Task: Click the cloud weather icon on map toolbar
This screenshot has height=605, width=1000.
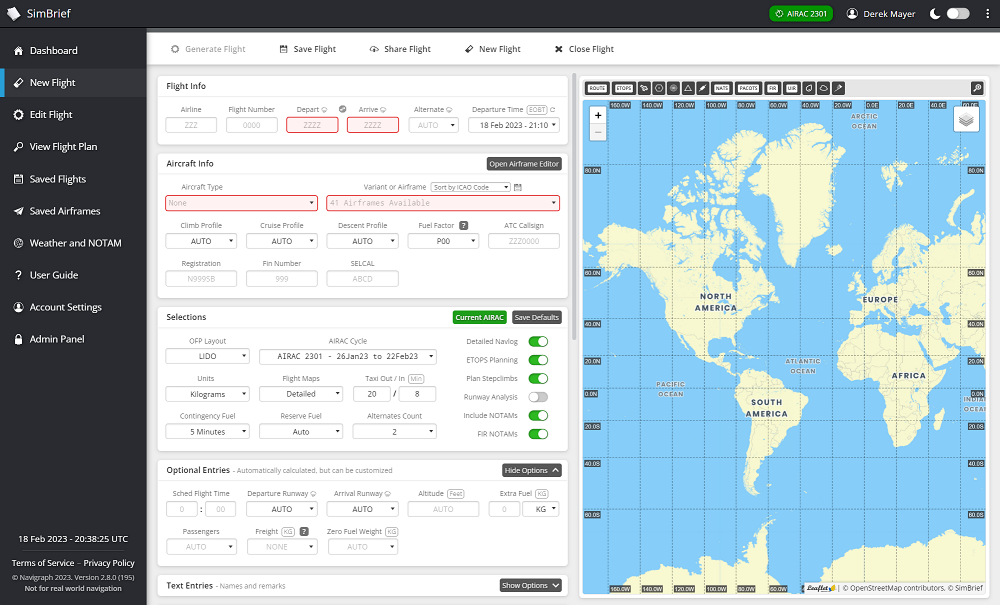Action: click(823, 89)
